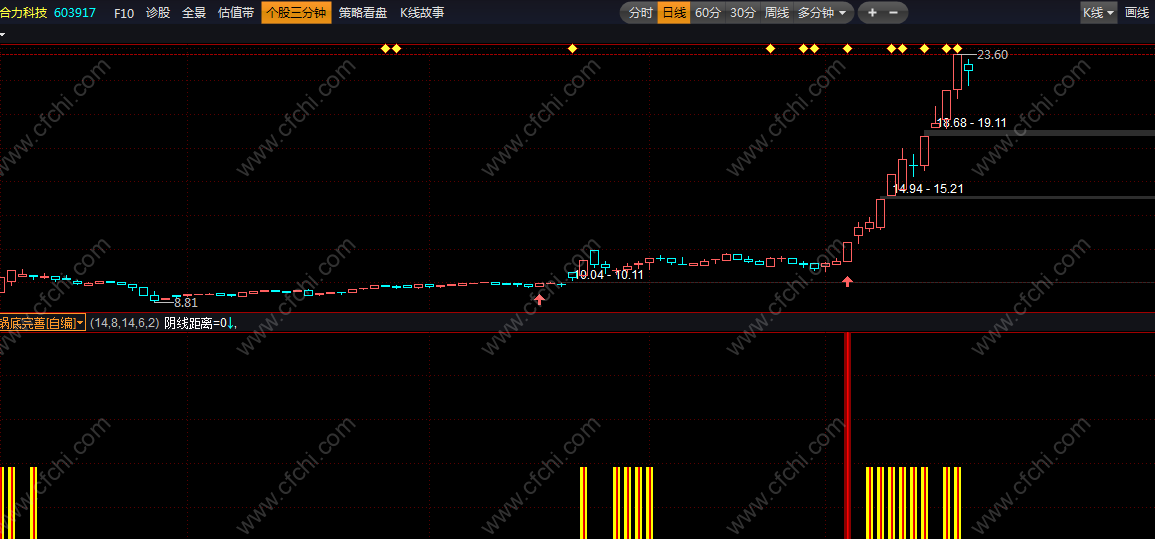Screen dimensions: 1155x539
Task: Click the stock code 603917
Action: click(x=75, y=13)
